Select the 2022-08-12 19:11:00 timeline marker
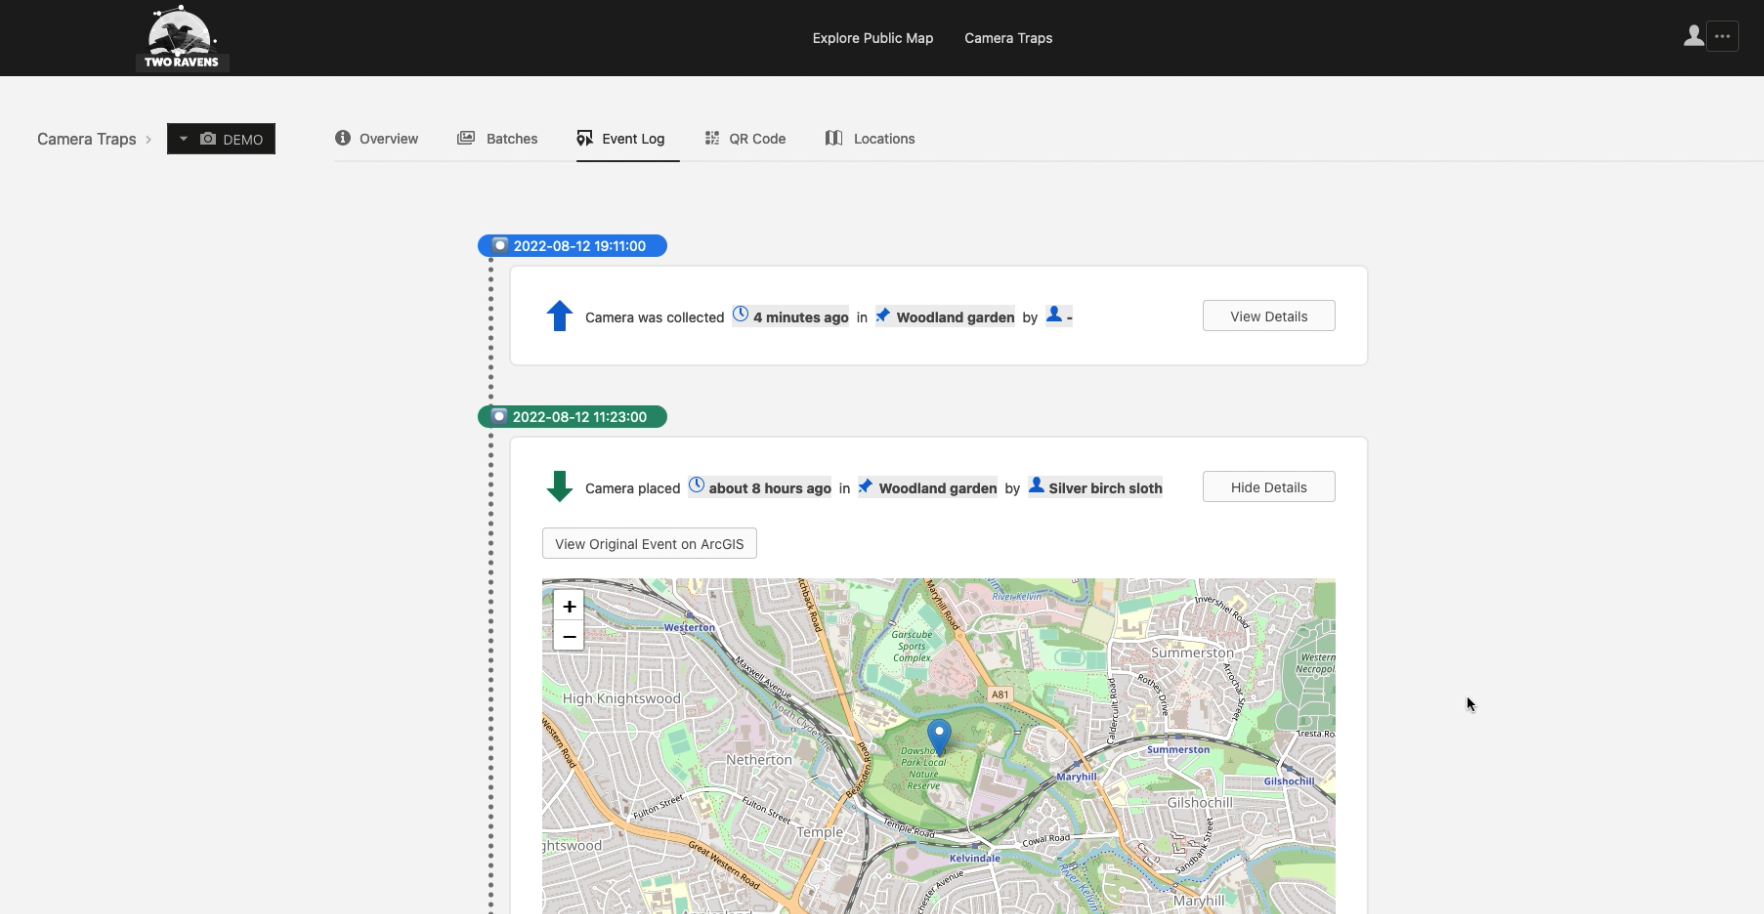The image size is (1764, 914). 572,246
